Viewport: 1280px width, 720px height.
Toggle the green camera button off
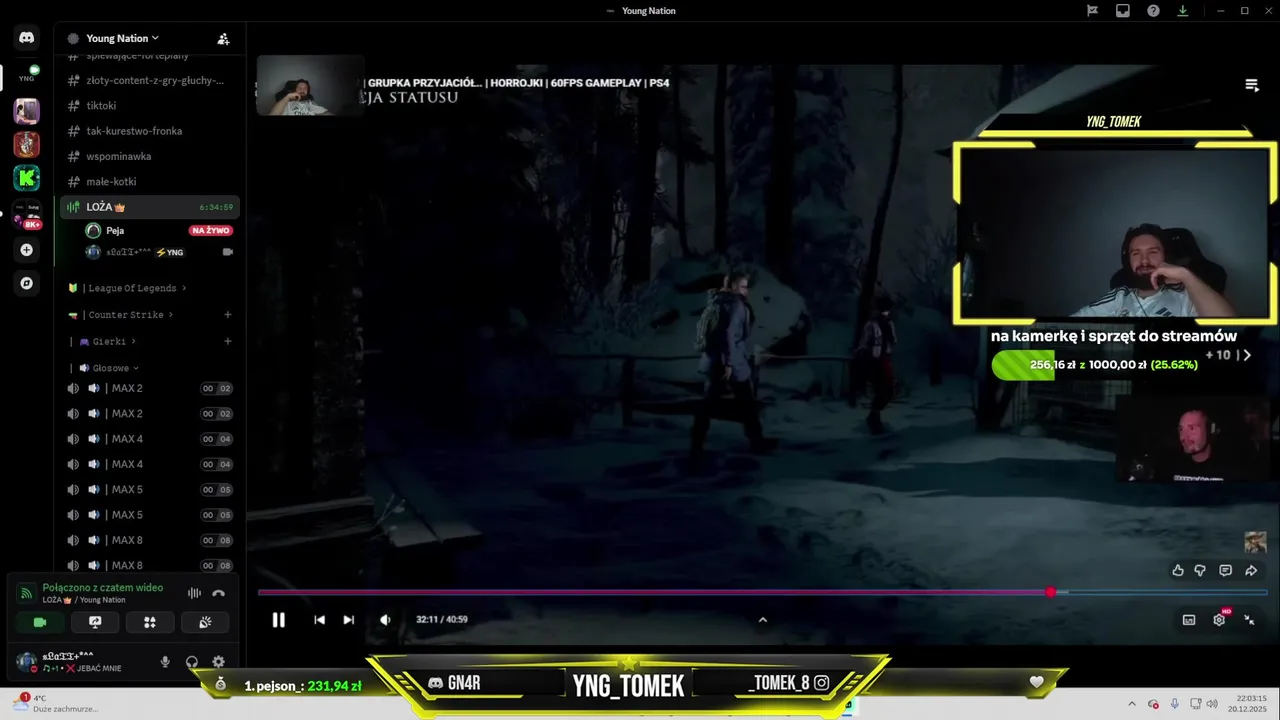pos(40,622)
